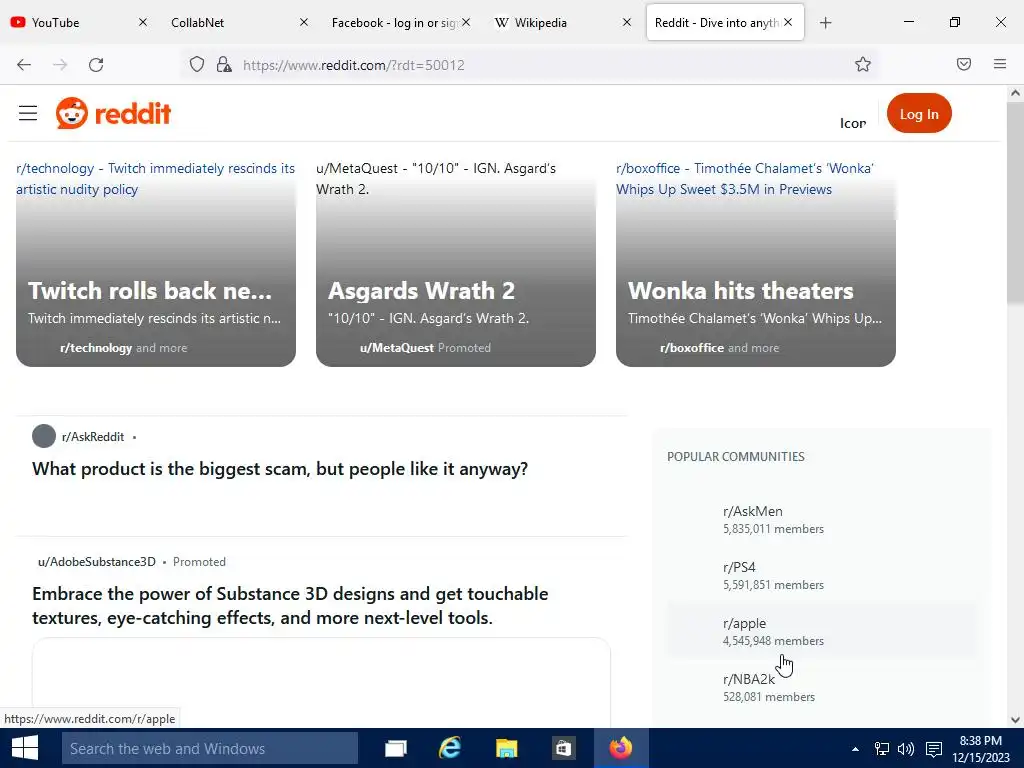Close the Wikipedia tab
The image size is (1024, 768).
(627, 22)
